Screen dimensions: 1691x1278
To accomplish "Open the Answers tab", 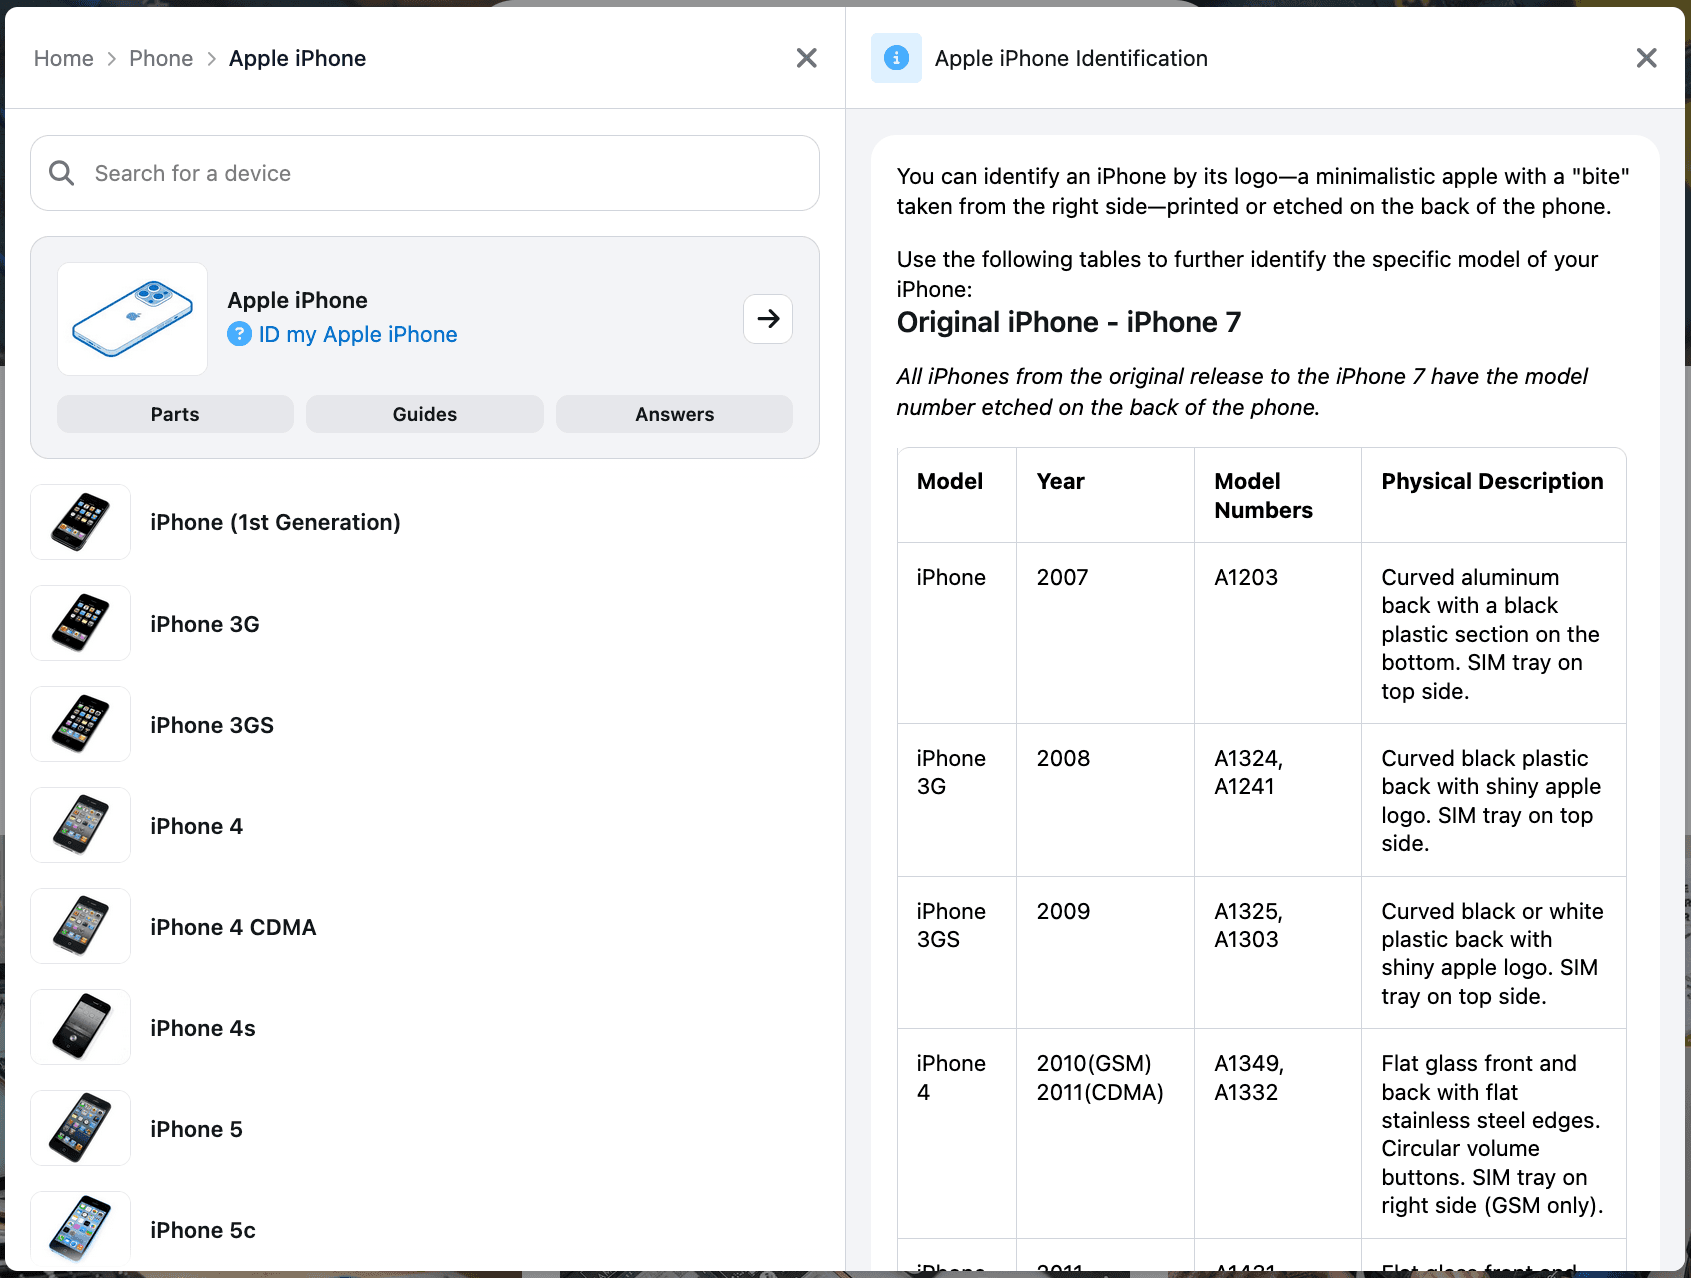I will tap(675, 414).
